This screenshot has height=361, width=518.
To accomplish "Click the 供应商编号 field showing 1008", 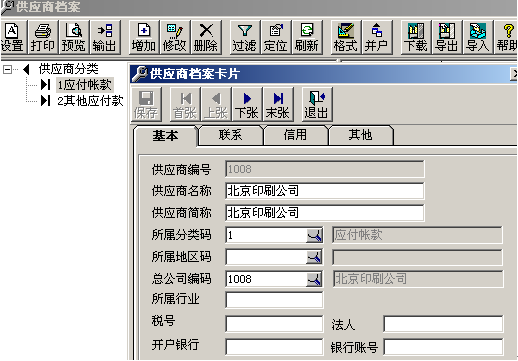I will point(325,169).
